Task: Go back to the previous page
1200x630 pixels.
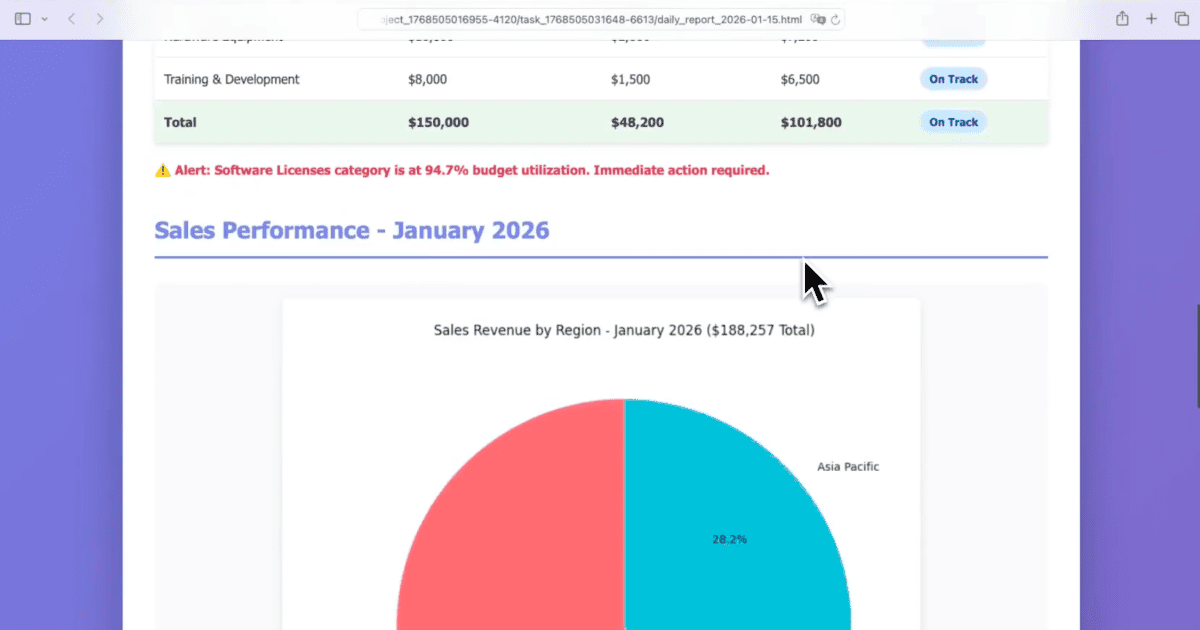Action: [71, 19]
